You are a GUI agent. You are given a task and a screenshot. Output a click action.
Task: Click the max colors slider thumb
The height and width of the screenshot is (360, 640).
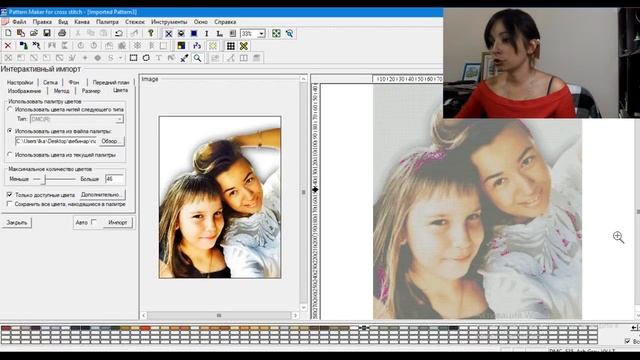tap(44, 179)
